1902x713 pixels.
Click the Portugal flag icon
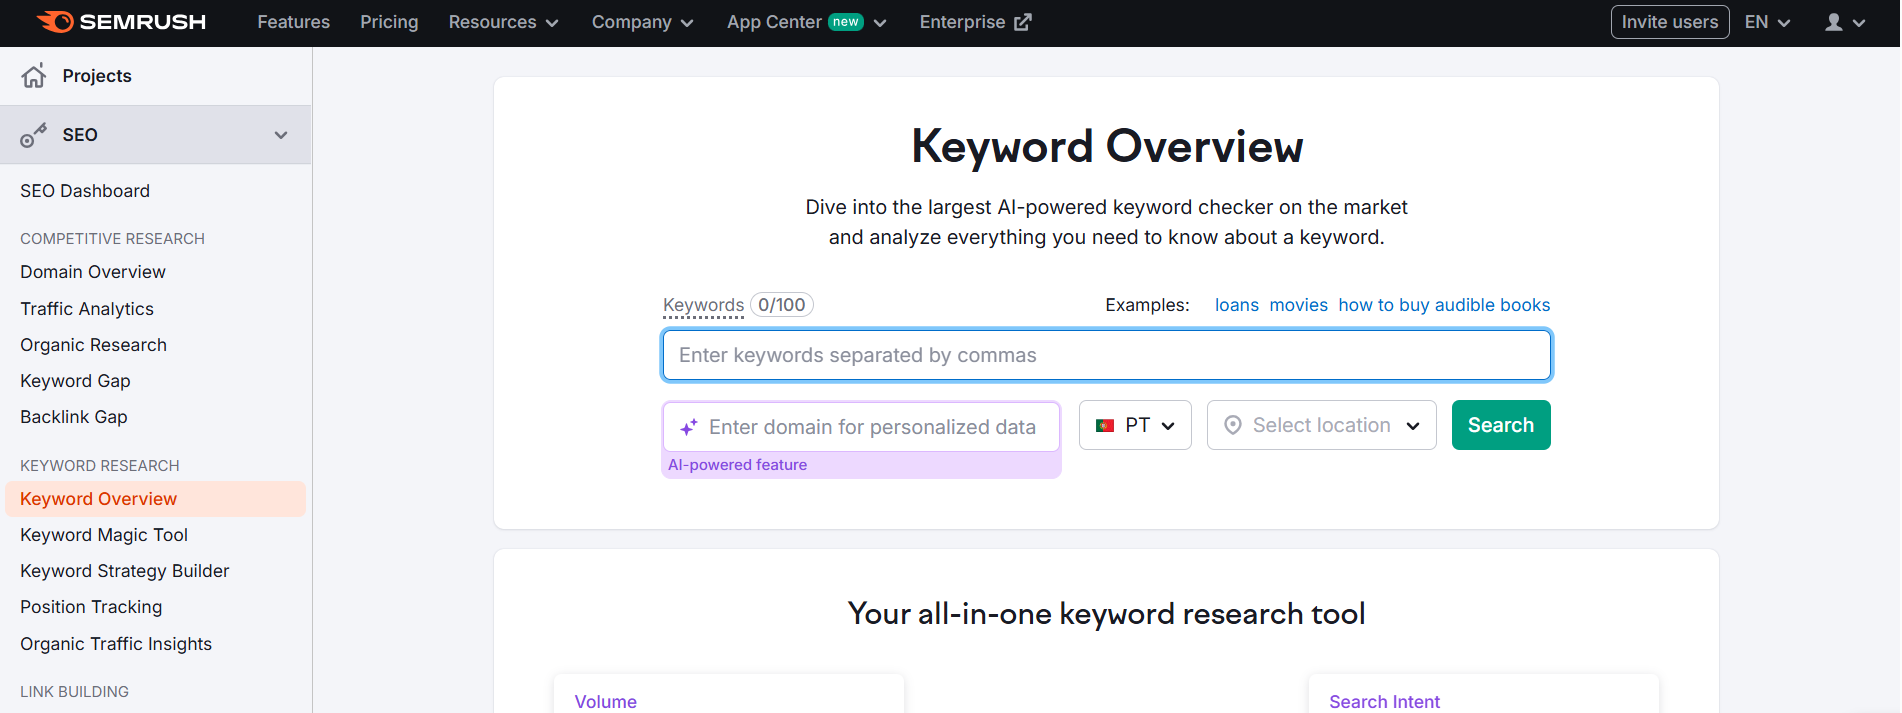coord(1105,426)
